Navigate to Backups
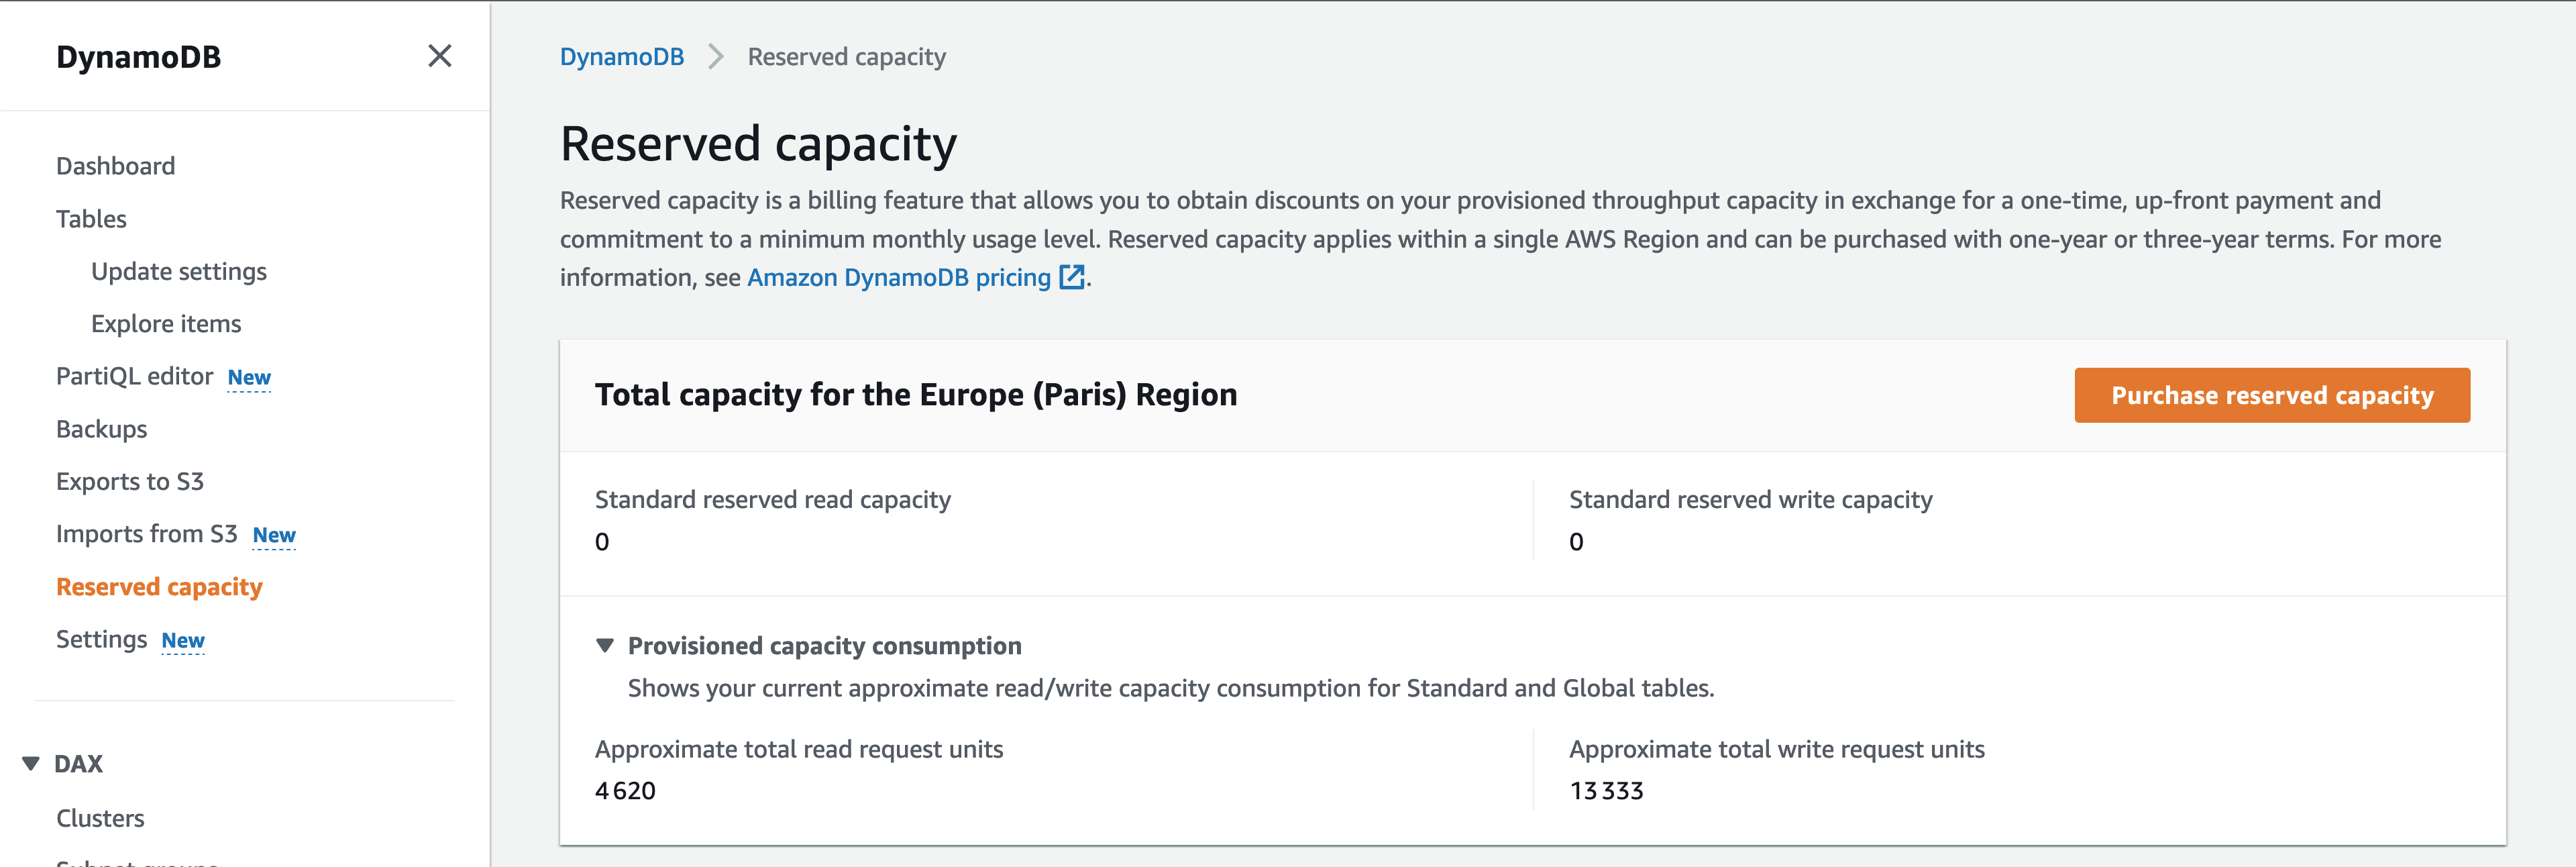The height and width of the screenshot is (867, 2576). click(101, 429)
